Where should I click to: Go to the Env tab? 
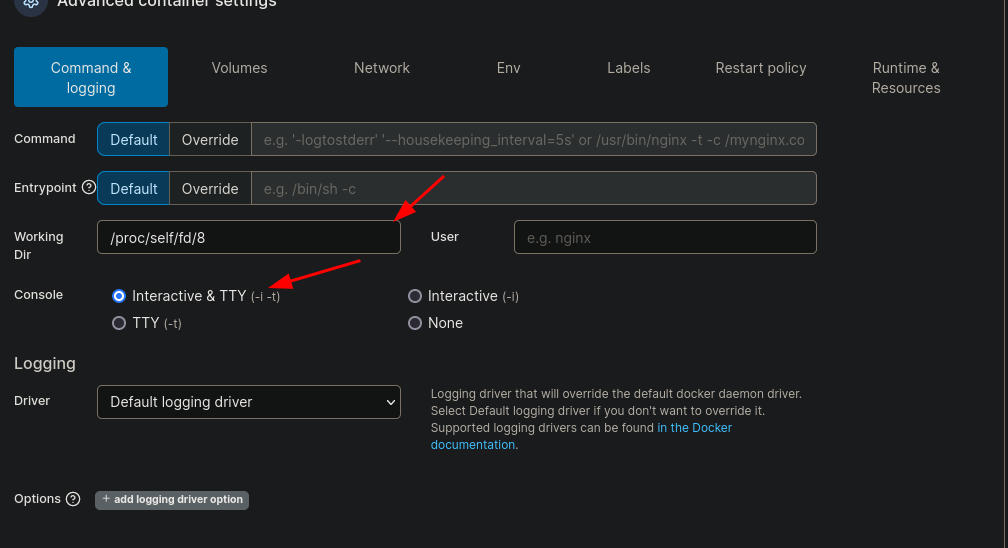(x=508, y=68)
